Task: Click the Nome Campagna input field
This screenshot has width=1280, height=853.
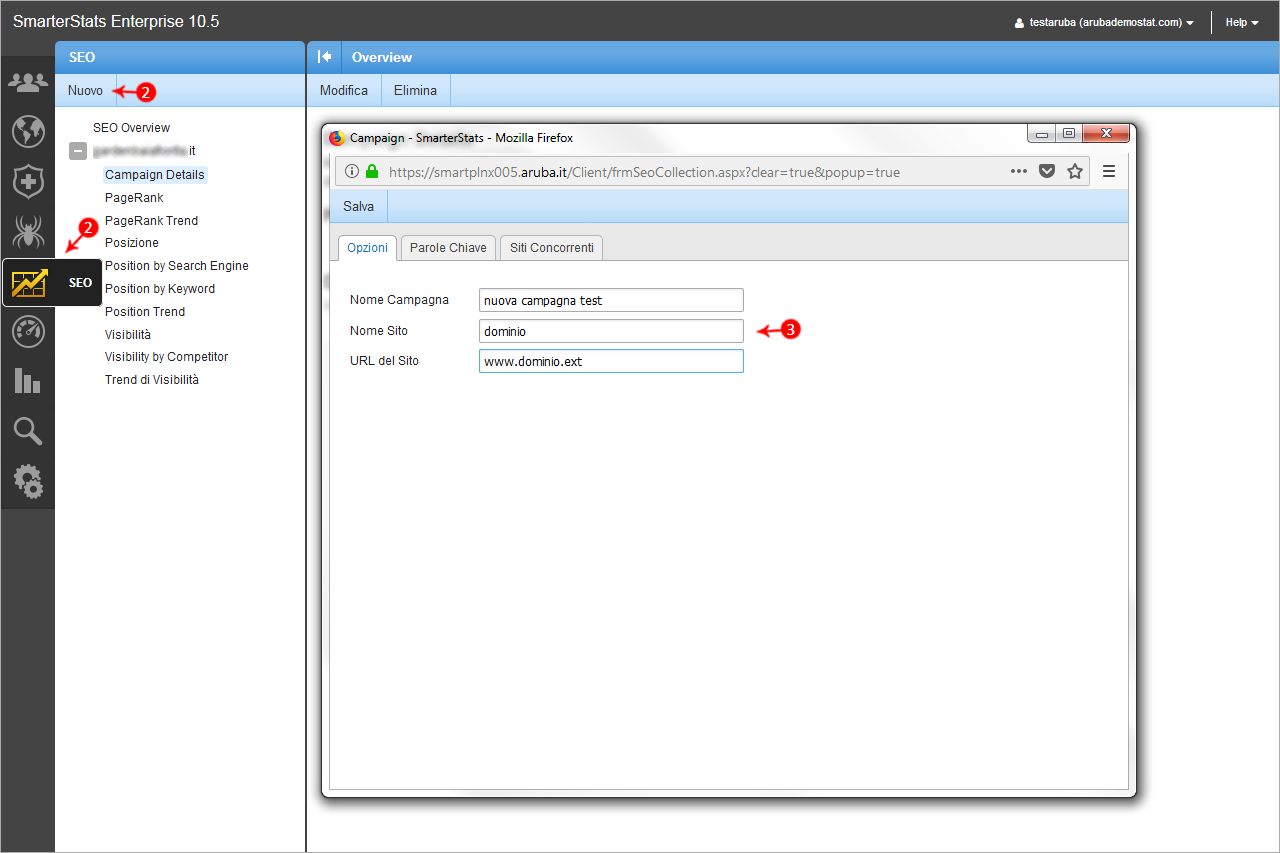Action: pyautogui.click(x=611, y=300)
